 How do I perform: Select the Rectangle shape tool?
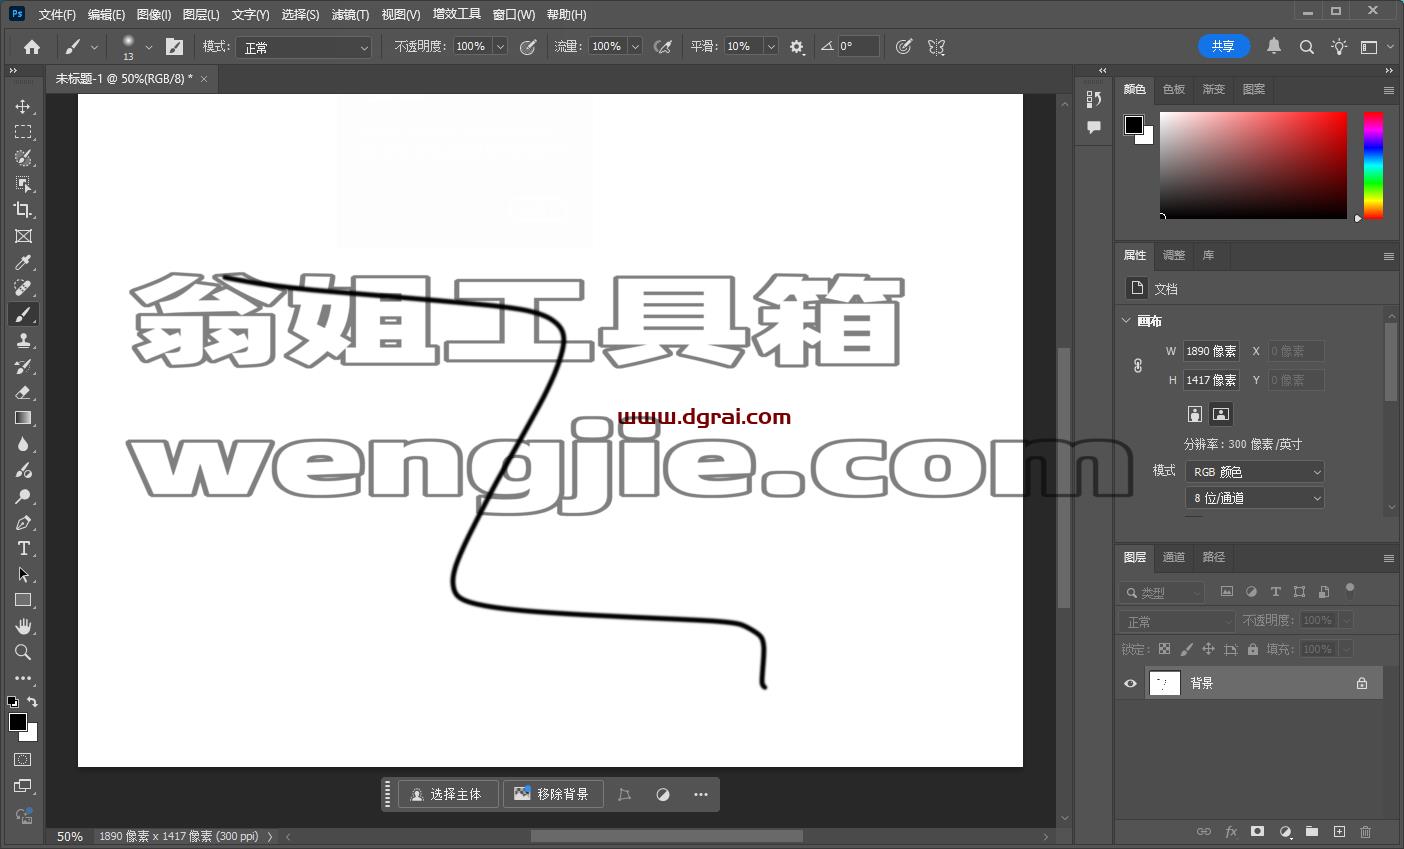point(23,600)
